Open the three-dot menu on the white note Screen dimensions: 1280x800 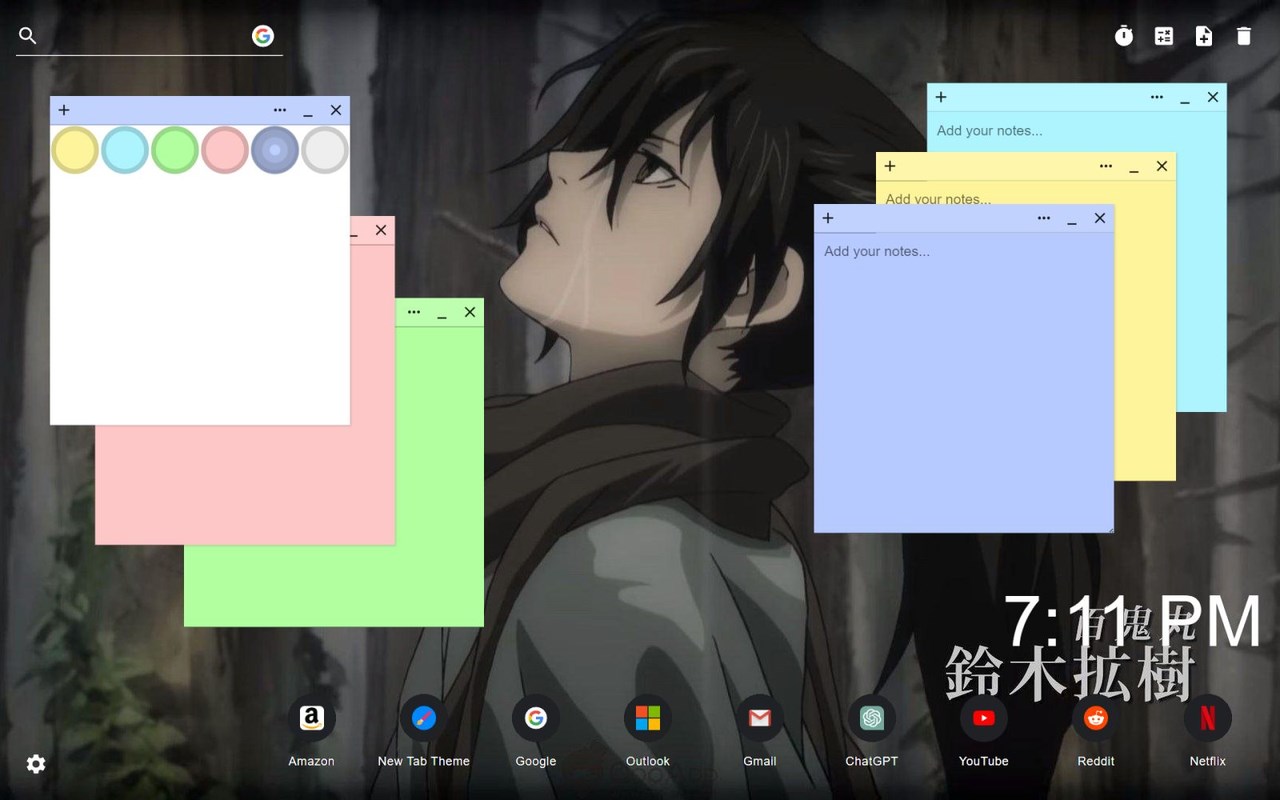[x=280, y=110]
